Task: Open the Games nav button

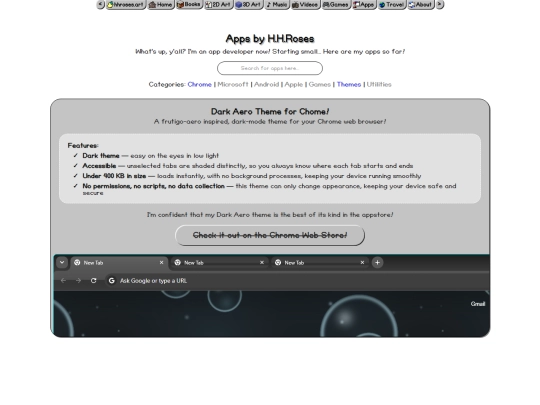Action: click(x=336, y=4)
